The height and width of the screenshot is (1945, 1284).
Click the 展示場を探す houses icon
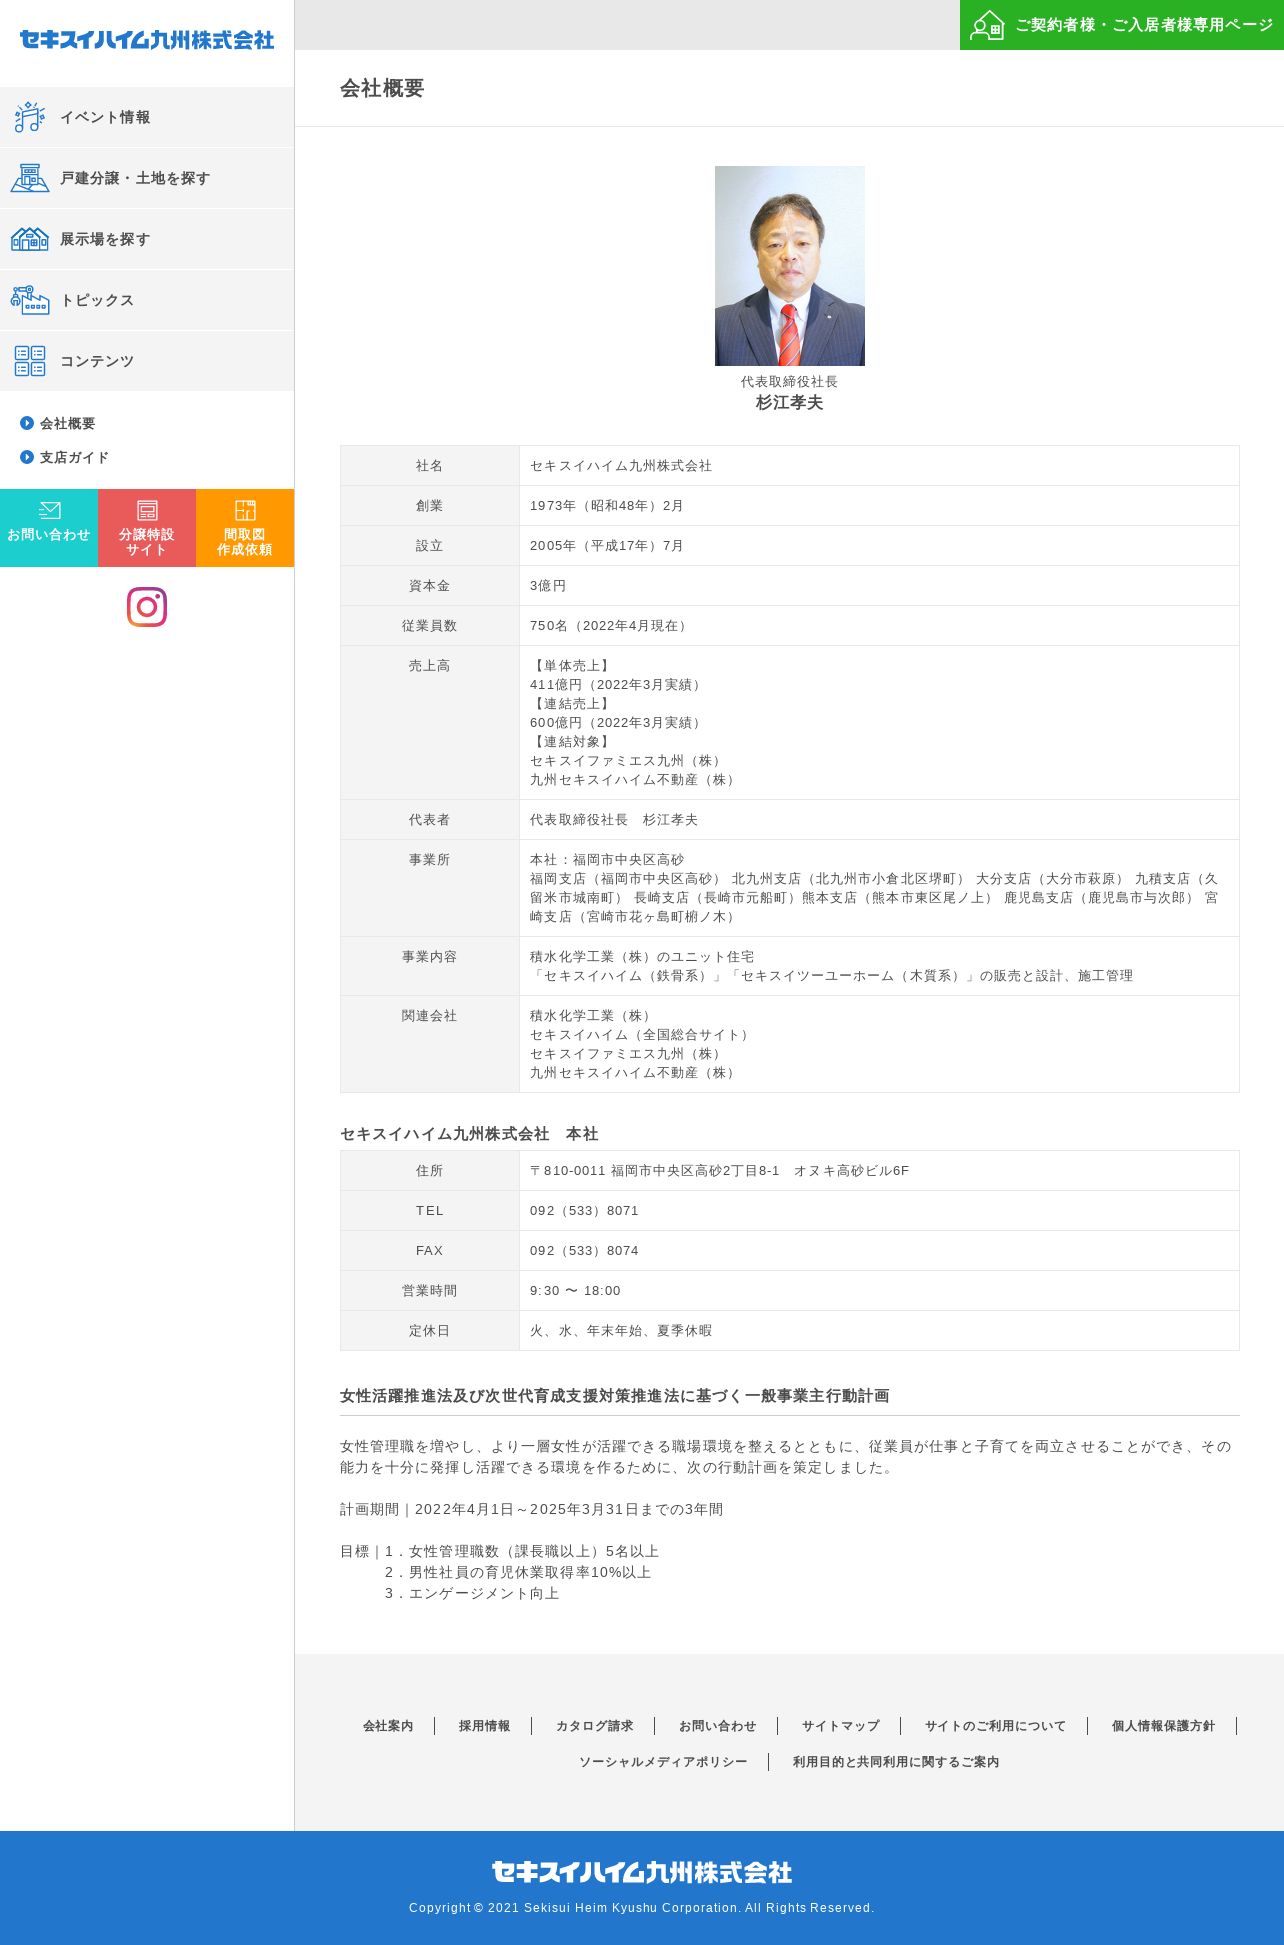[29, 239]
